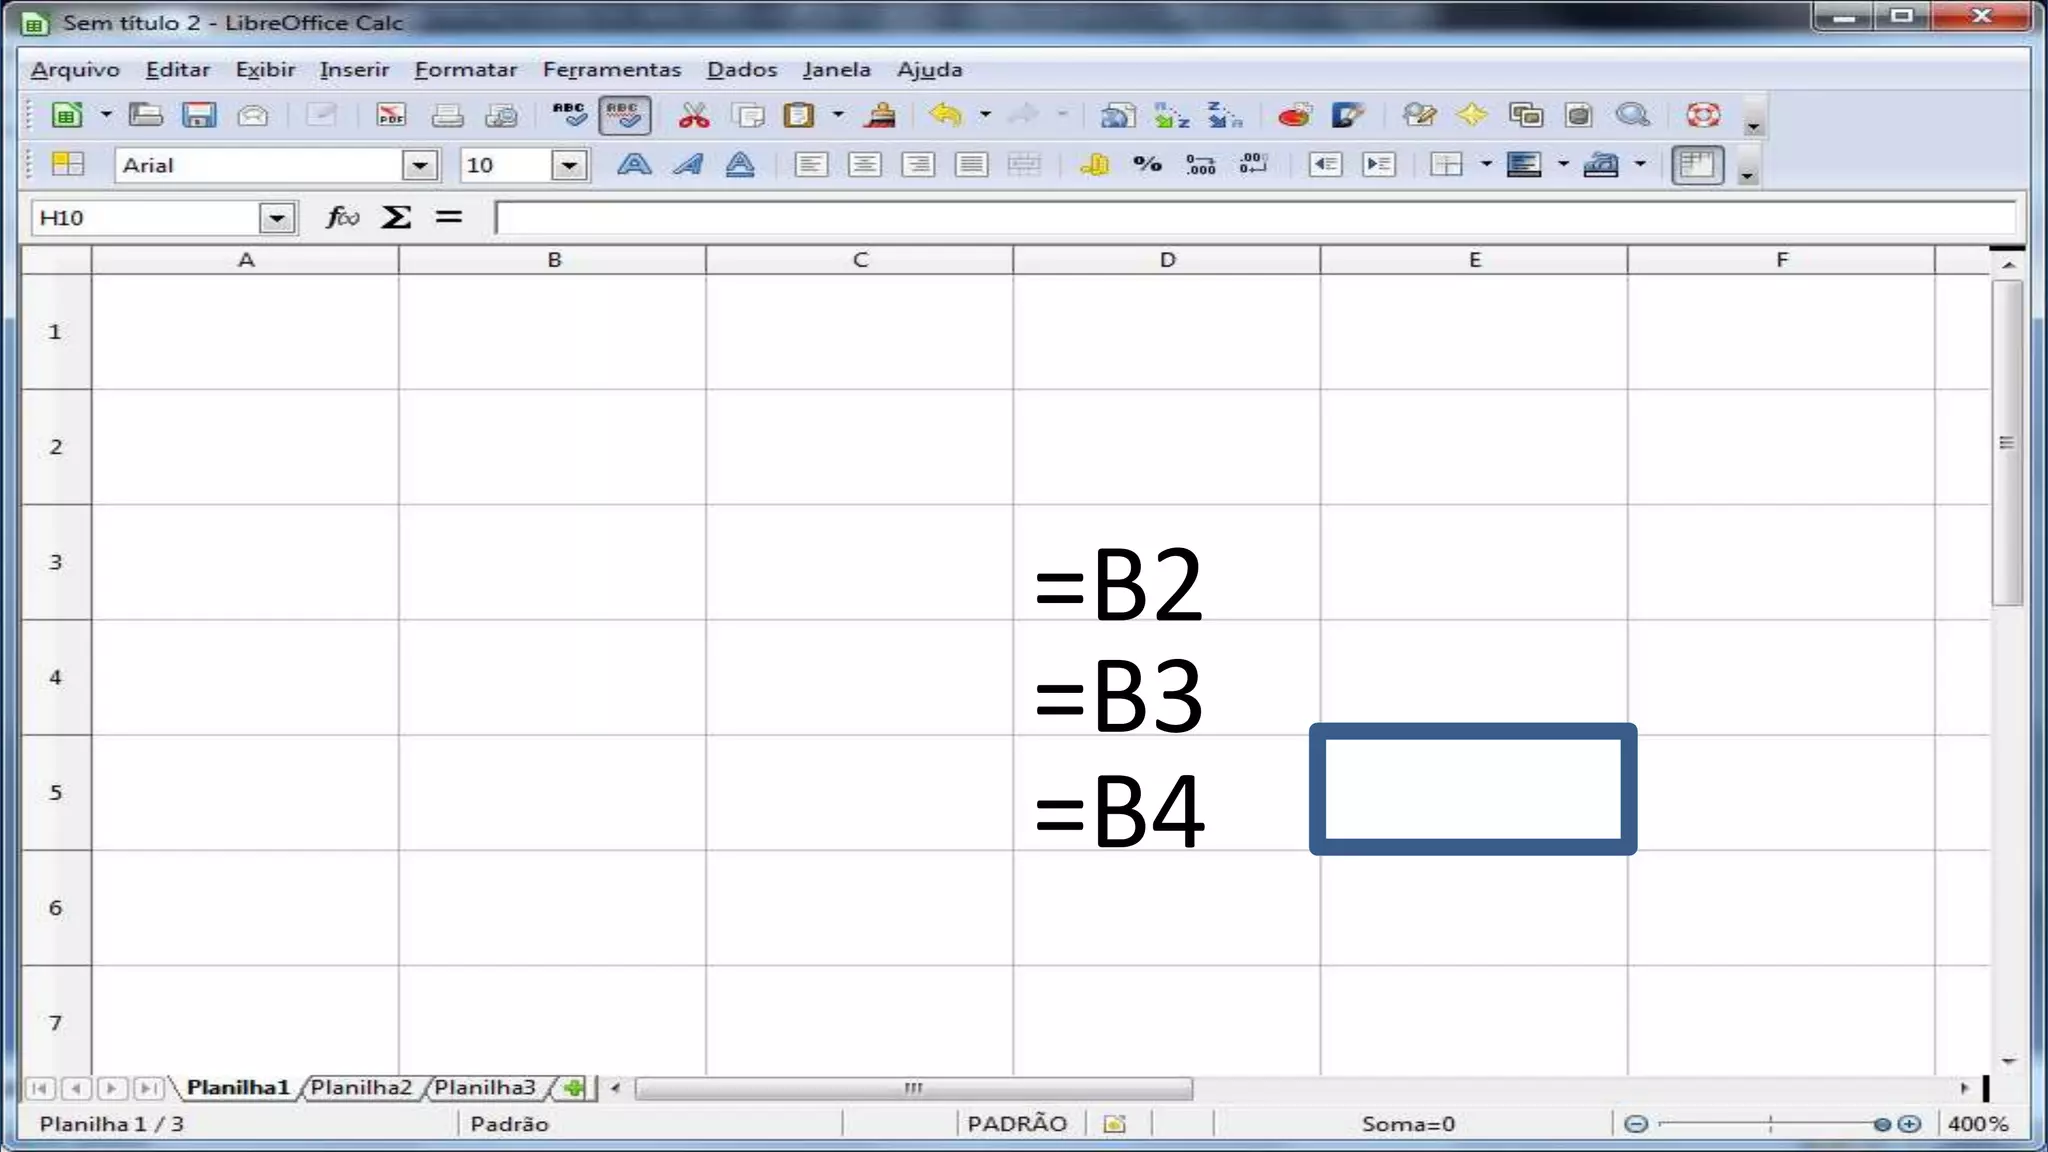Viewport: 2048px width, 1152px height.
Task: Activate the Format Paintbrush
Action: pyautogui.click(x=880, y=115)
